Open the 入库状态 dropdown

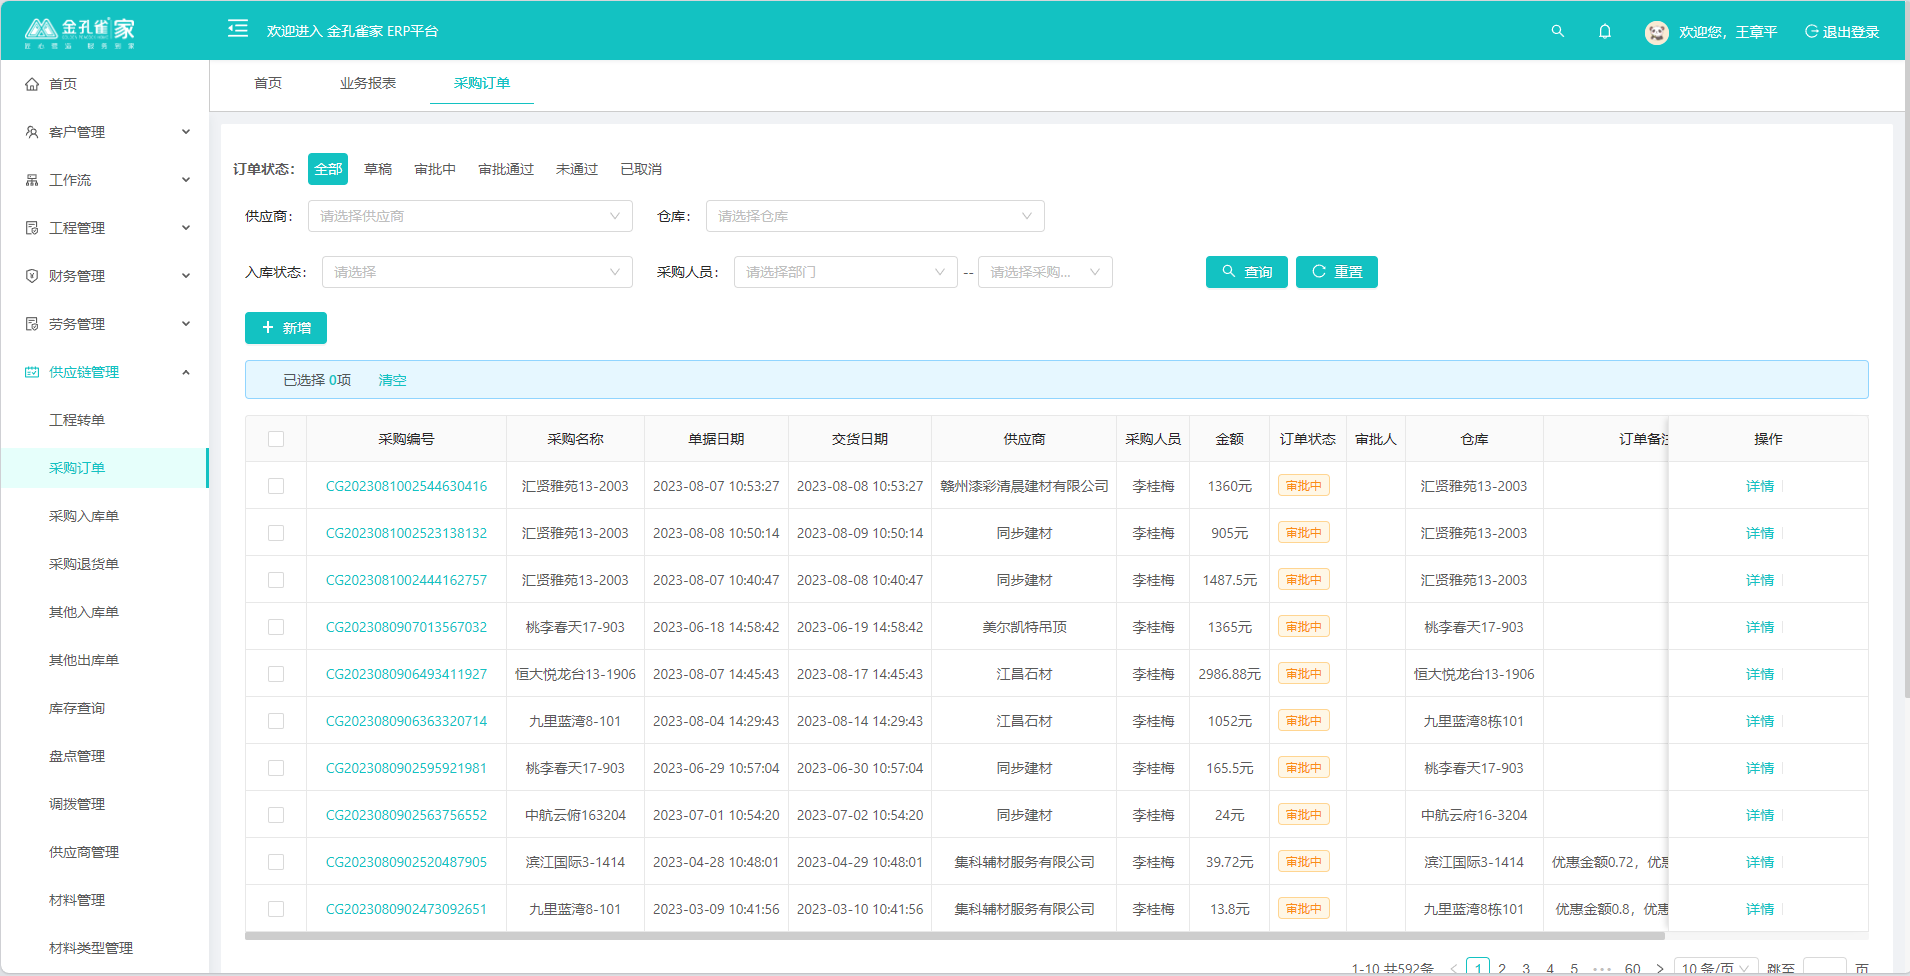coord(477,272)
